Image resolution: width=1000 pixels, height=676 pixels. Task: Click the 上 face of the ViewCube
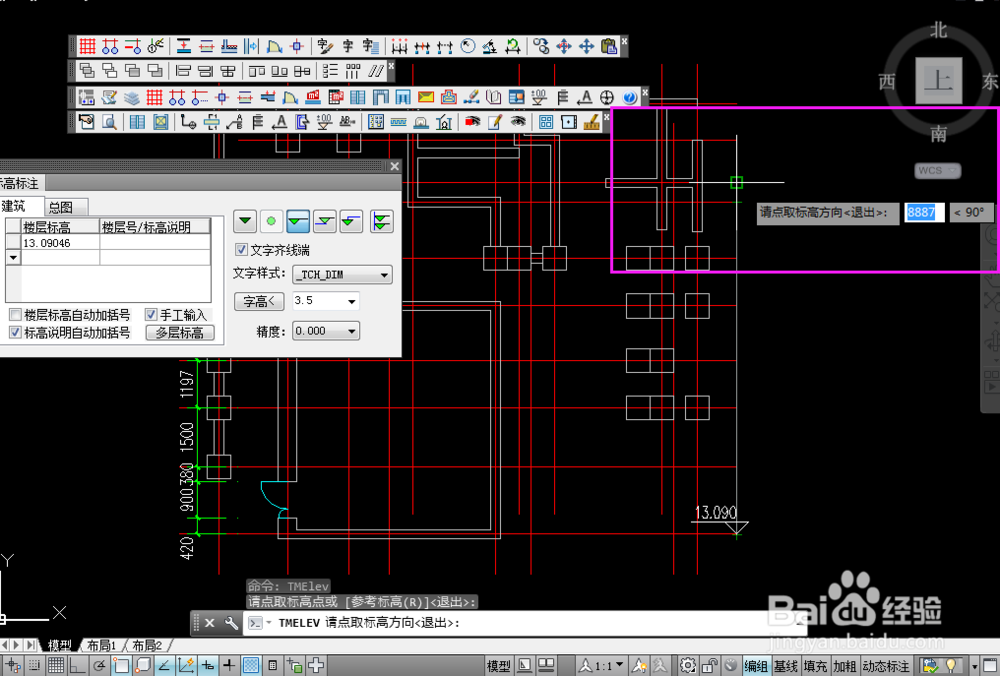tap(939, 81)
